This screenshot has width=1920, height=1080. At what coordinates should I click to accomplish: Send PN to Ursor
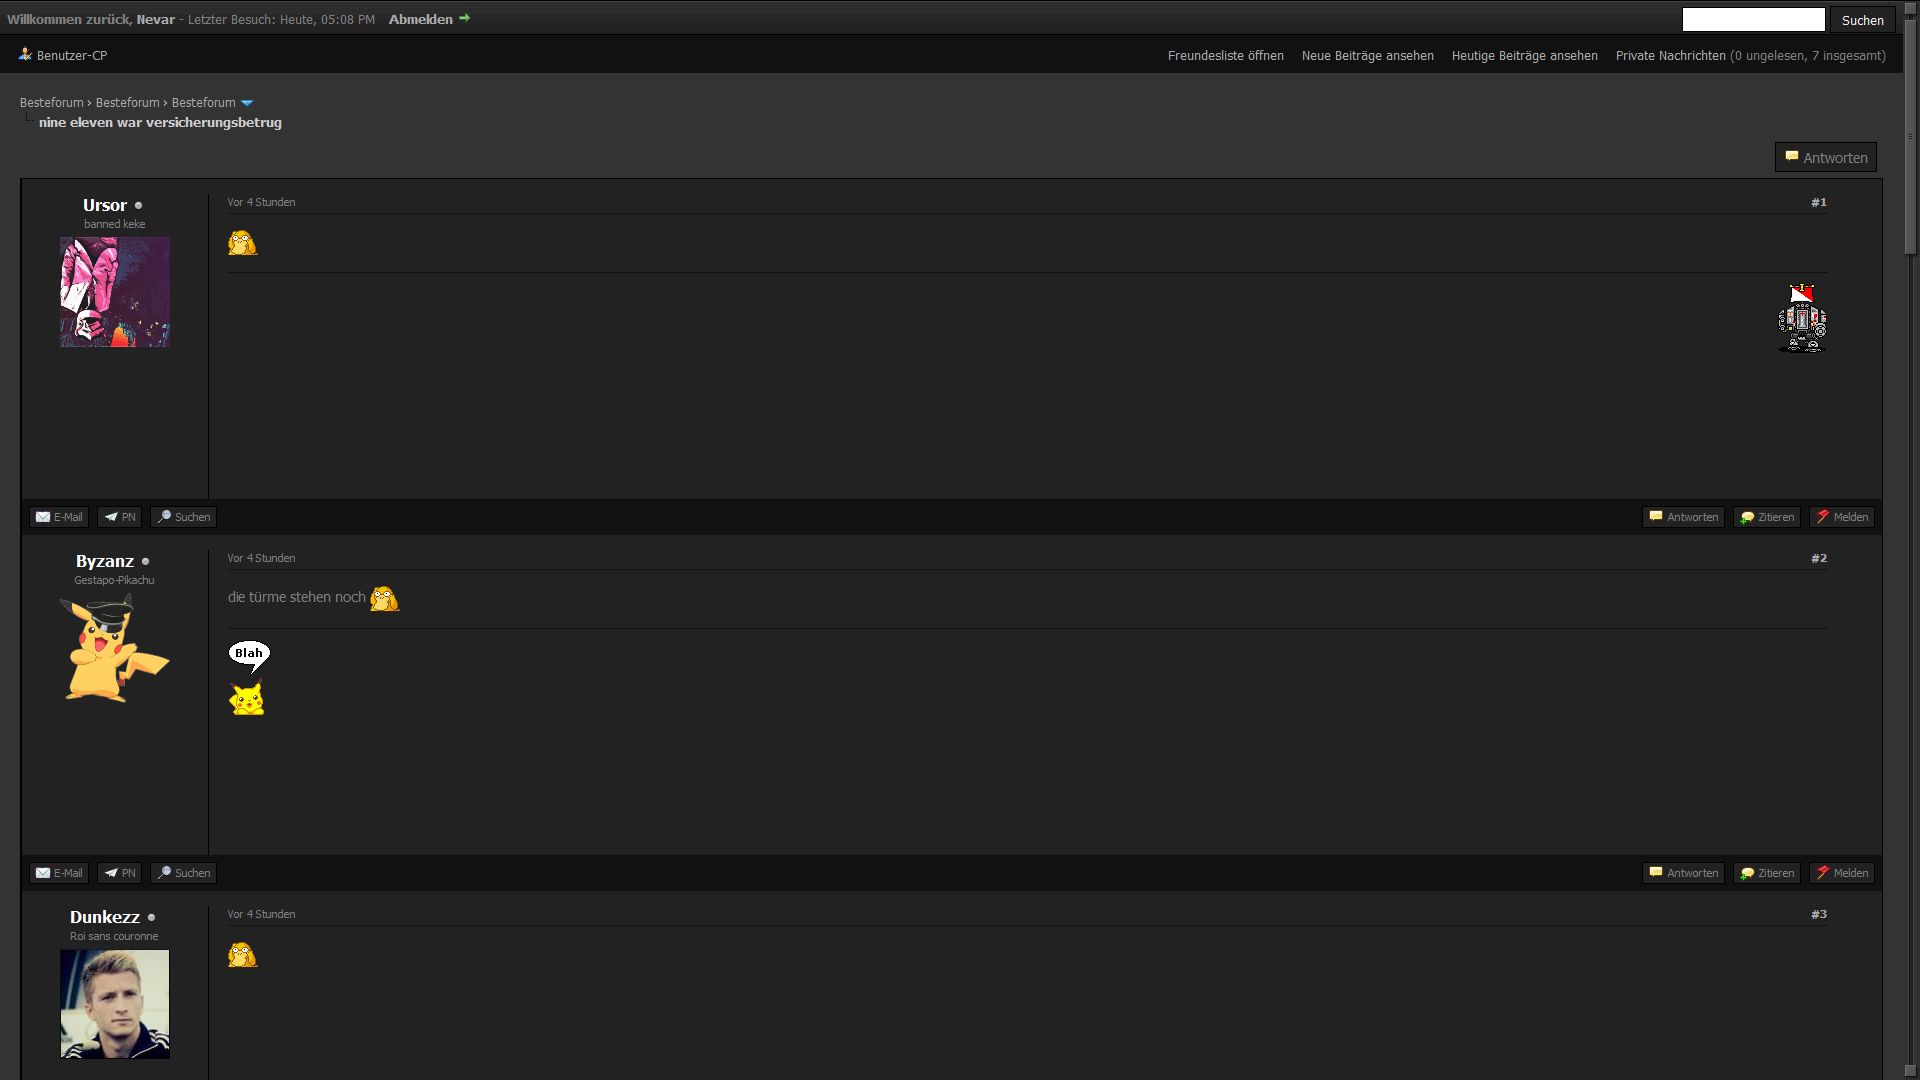[120, 517]
